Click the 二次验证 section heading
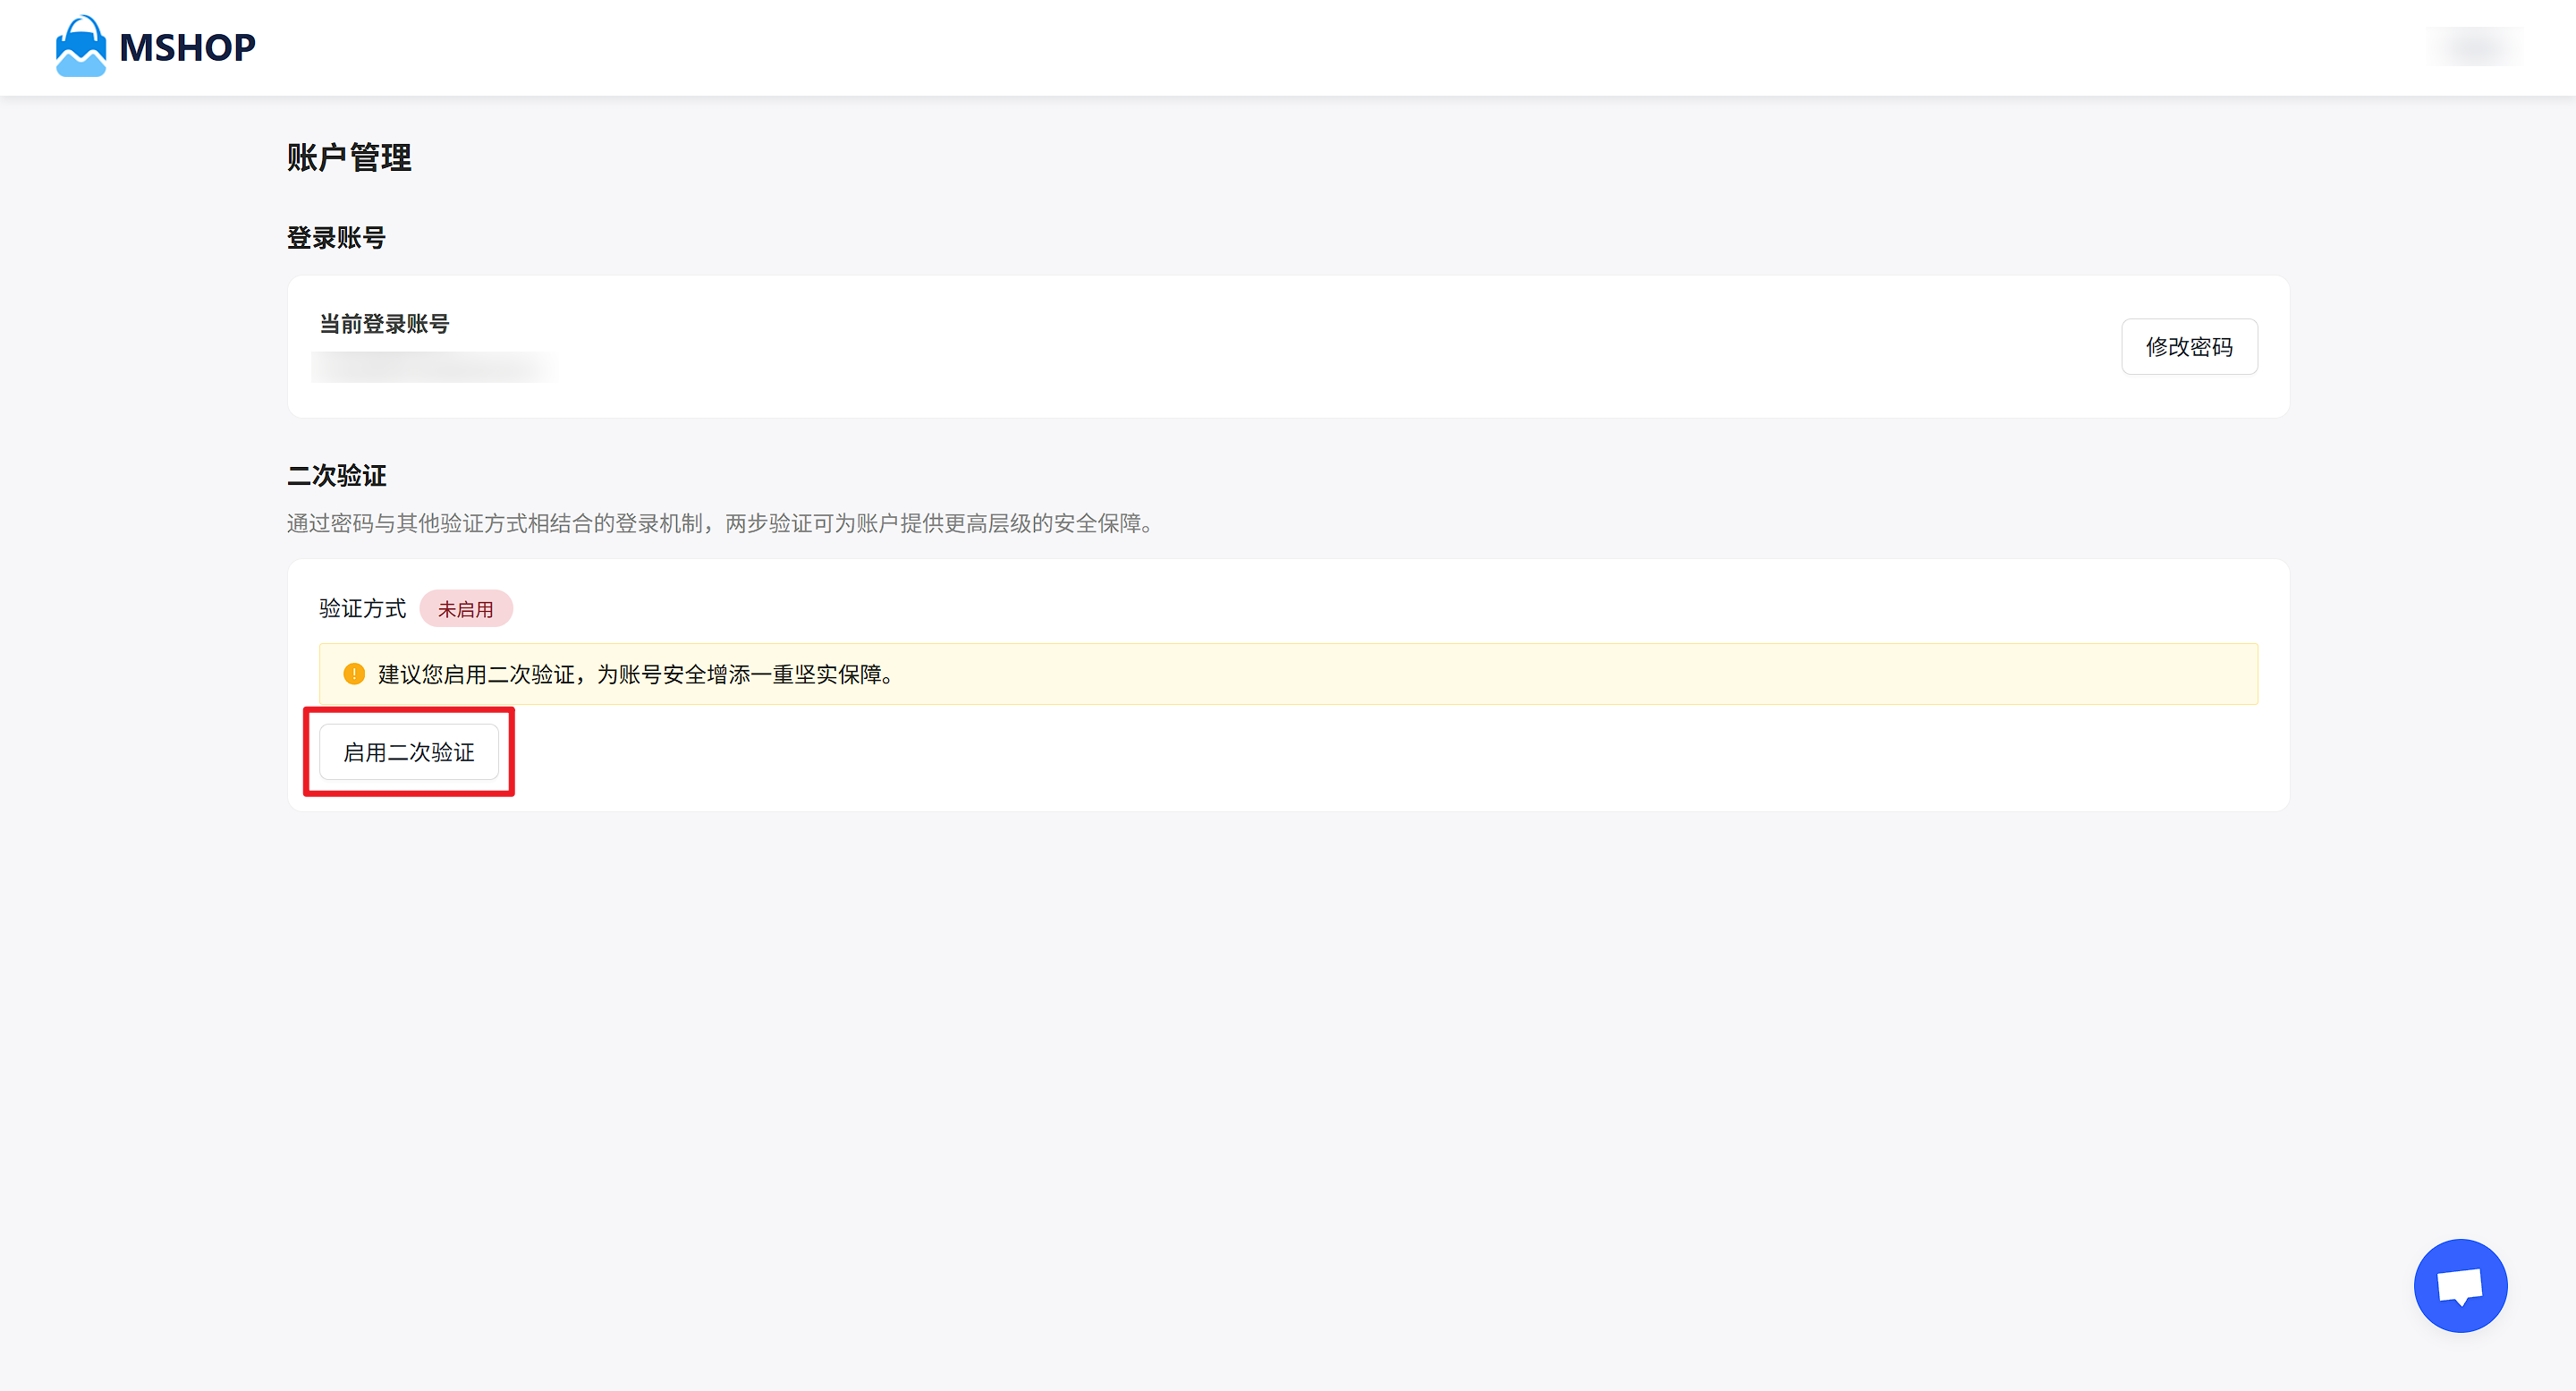This screenshot has width=2576, height=1391. 336,476
